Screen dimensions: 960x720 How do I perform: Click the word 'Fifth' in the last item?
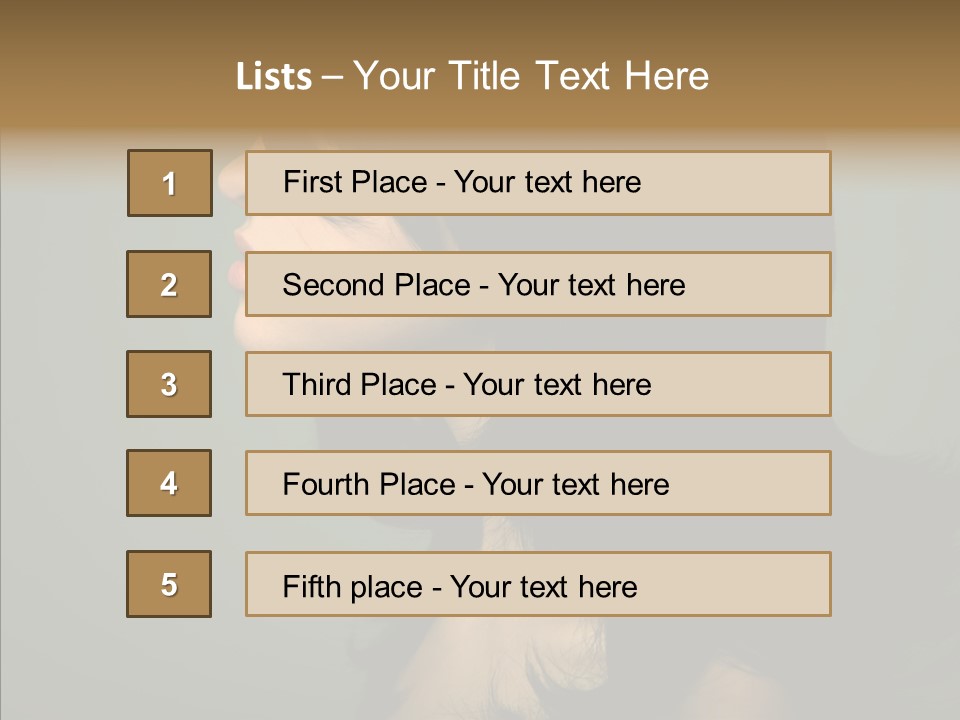coord(311,586)
